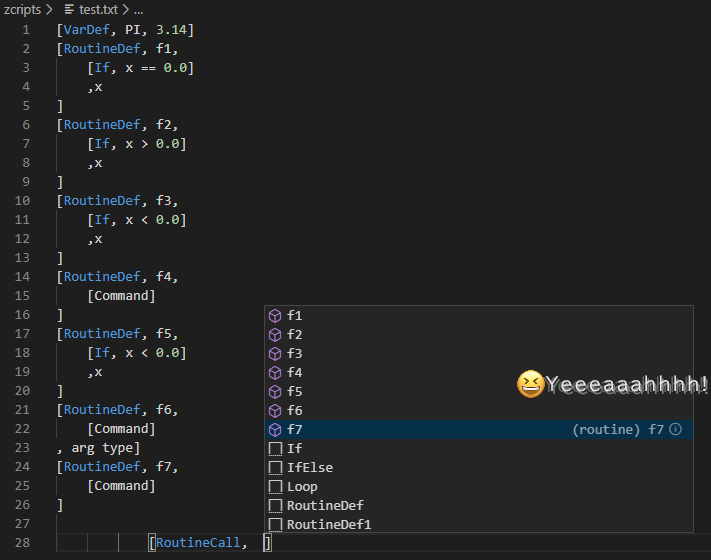The image size is (711, 560).
Task: Insert the IfElse snippet suggestion
Action: (309, 468)
